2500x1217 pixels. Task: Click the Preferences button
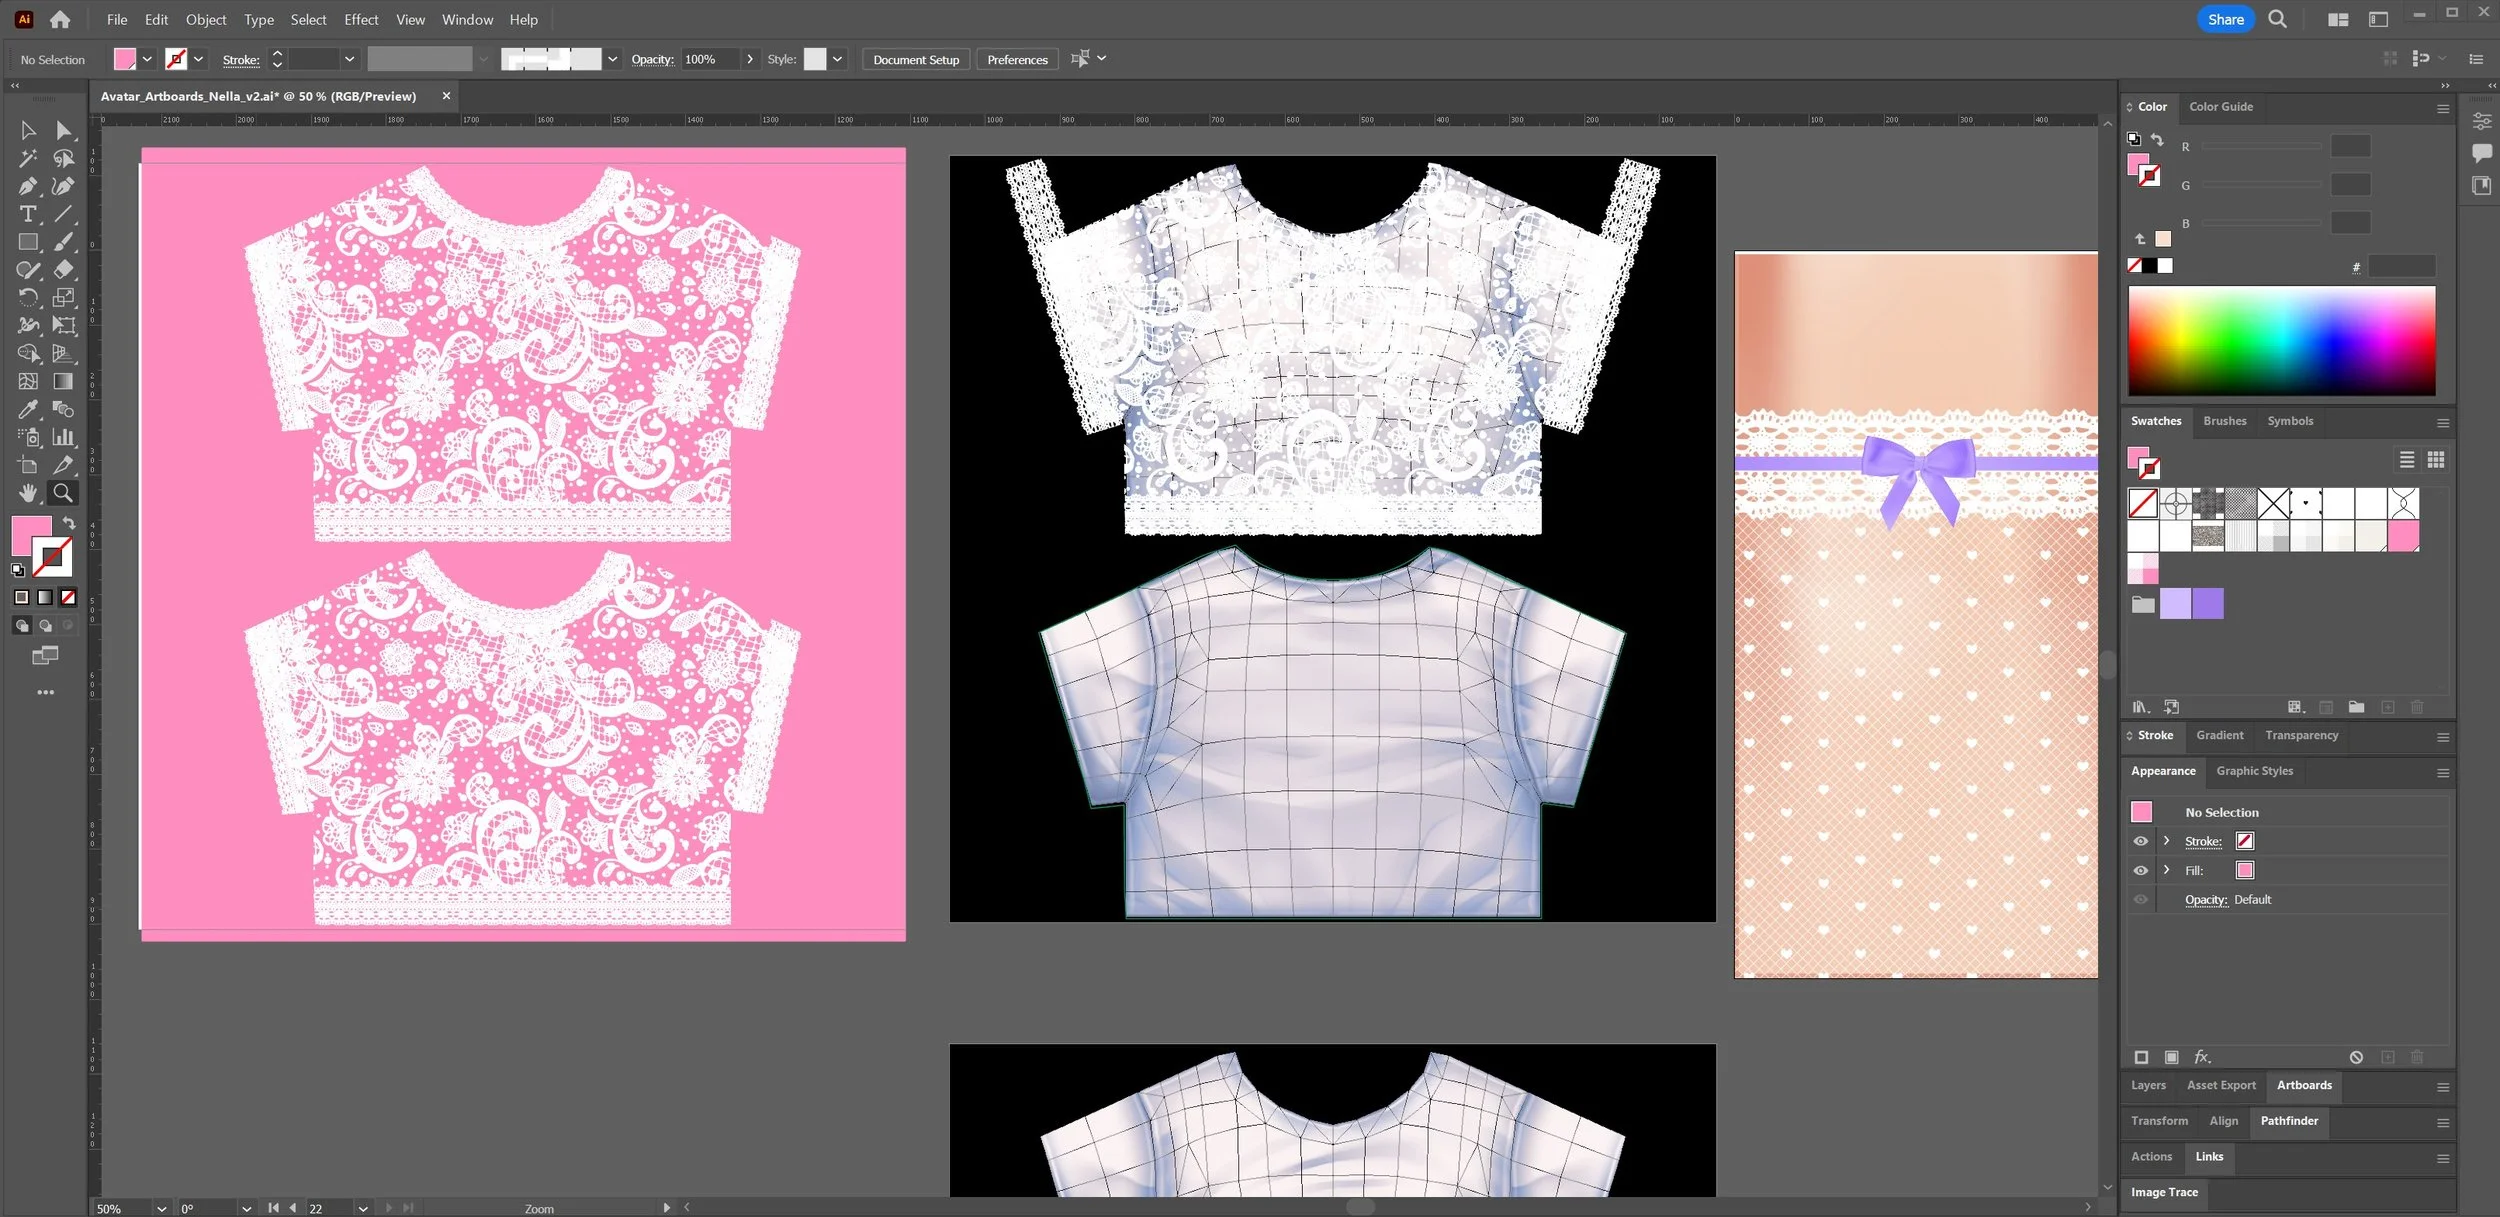(x=1017, y=59)
